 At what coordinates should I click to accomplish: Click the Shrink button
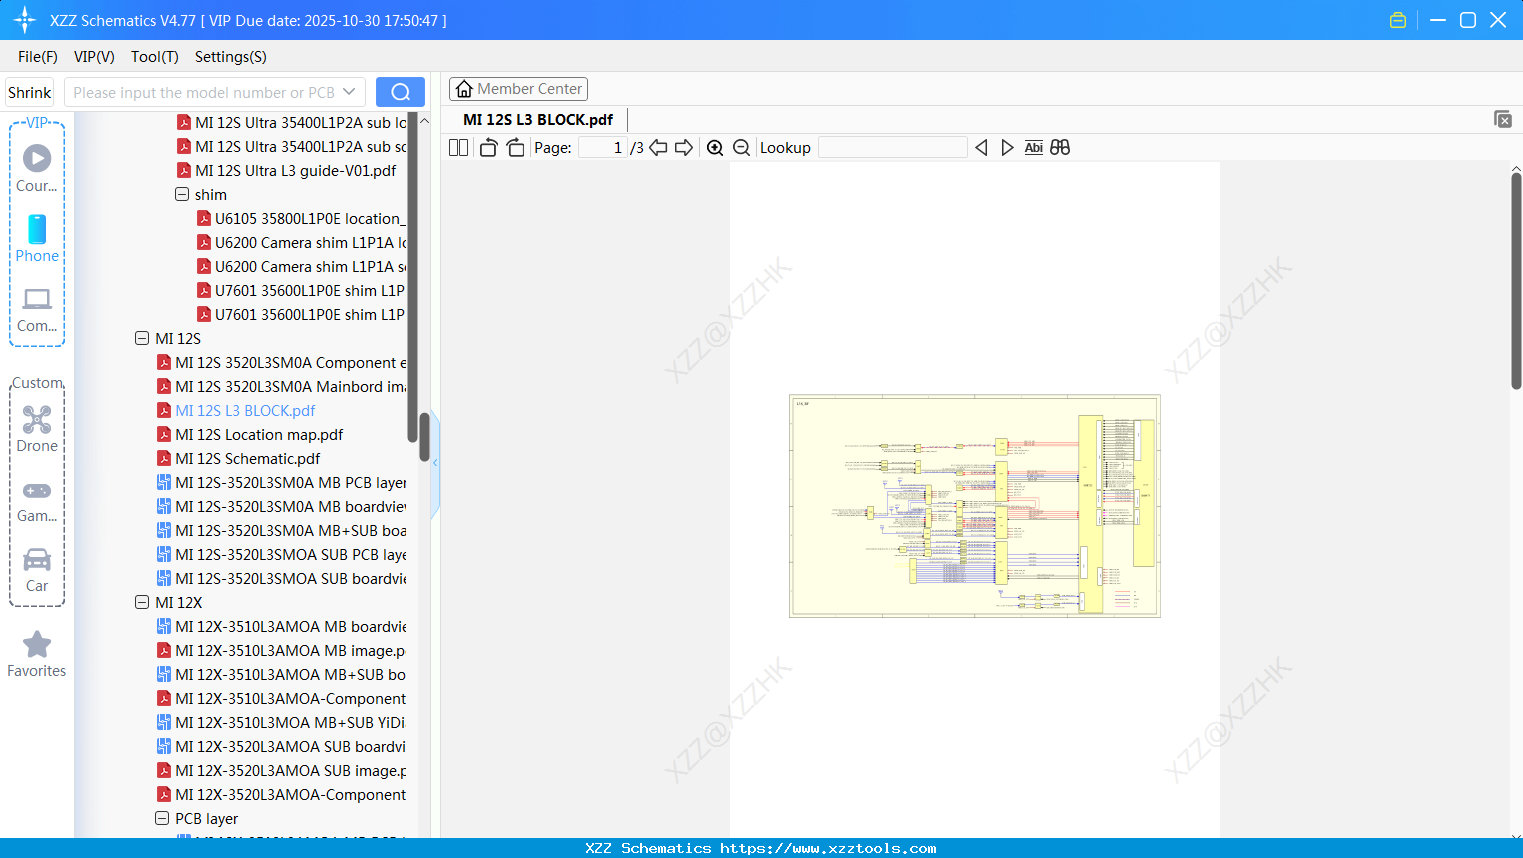coord(30,92)
